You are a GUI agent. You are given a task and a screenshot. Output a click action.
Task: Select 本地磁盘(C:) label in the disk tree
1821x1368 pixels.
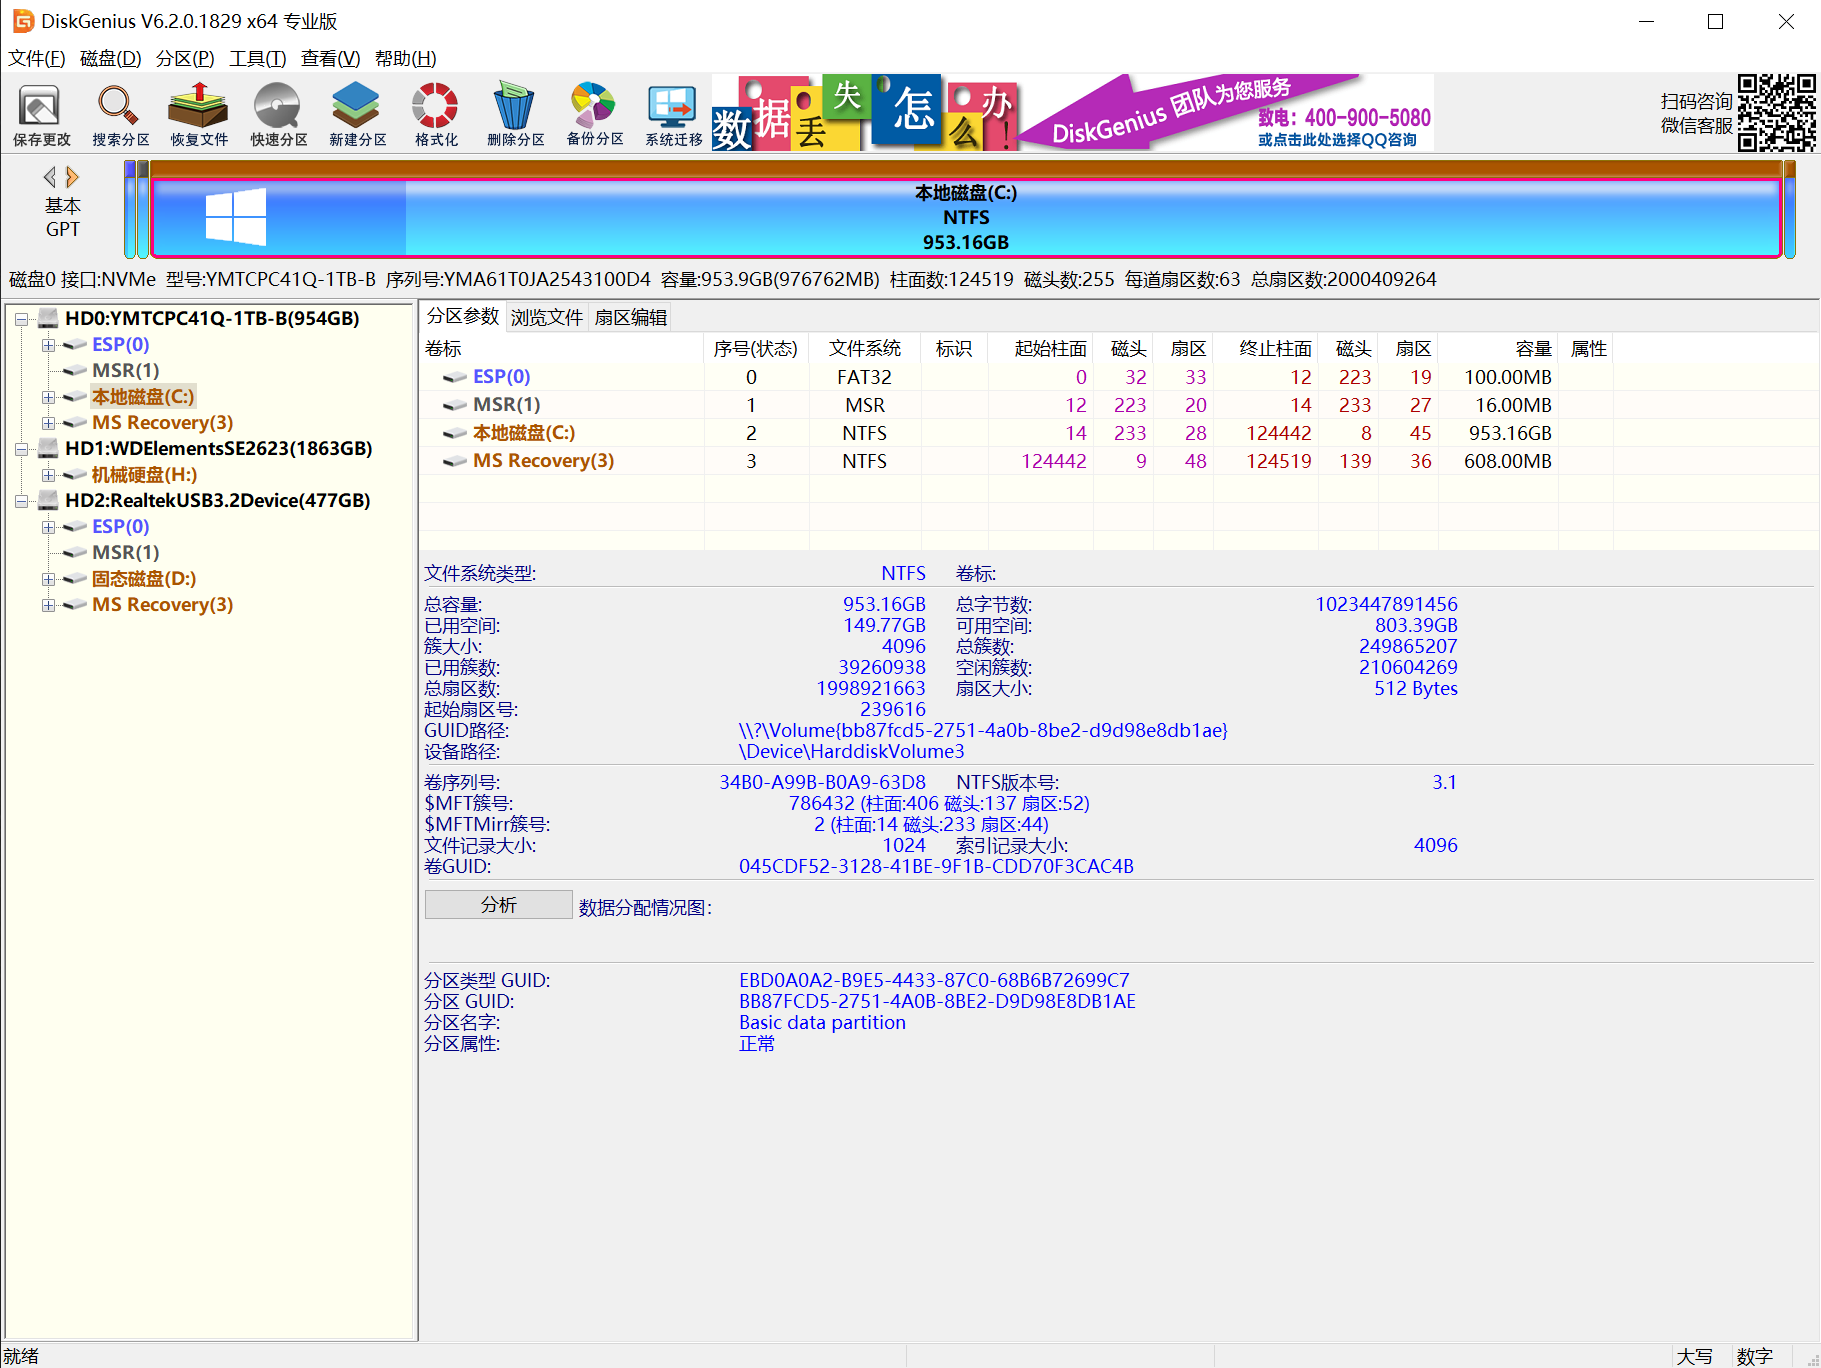coord(143,397)
